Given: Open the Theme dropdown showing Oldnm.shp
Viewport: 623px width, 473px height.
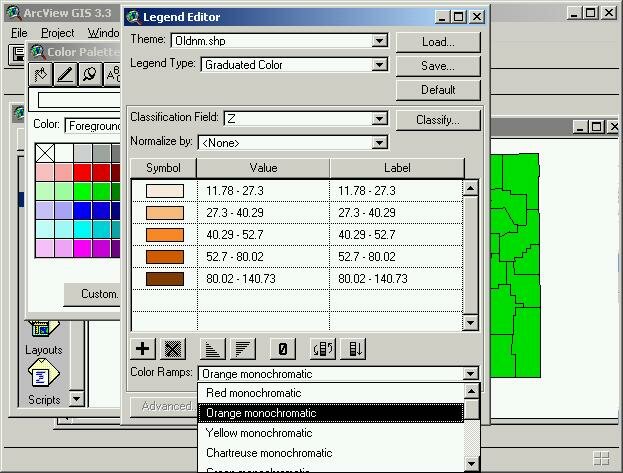Looking at the screenshot, I should click(x=279, y=41).
